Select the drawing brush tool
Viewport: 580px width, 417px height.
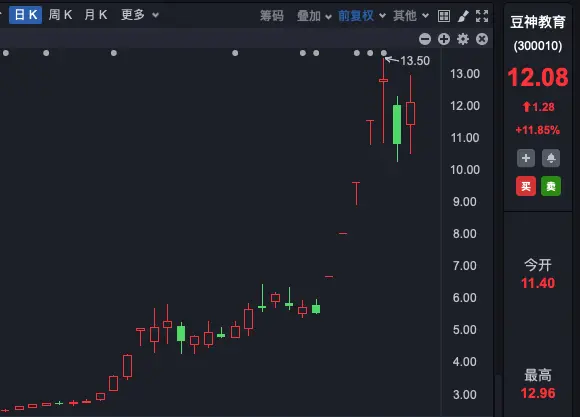(x=463, y=16)
